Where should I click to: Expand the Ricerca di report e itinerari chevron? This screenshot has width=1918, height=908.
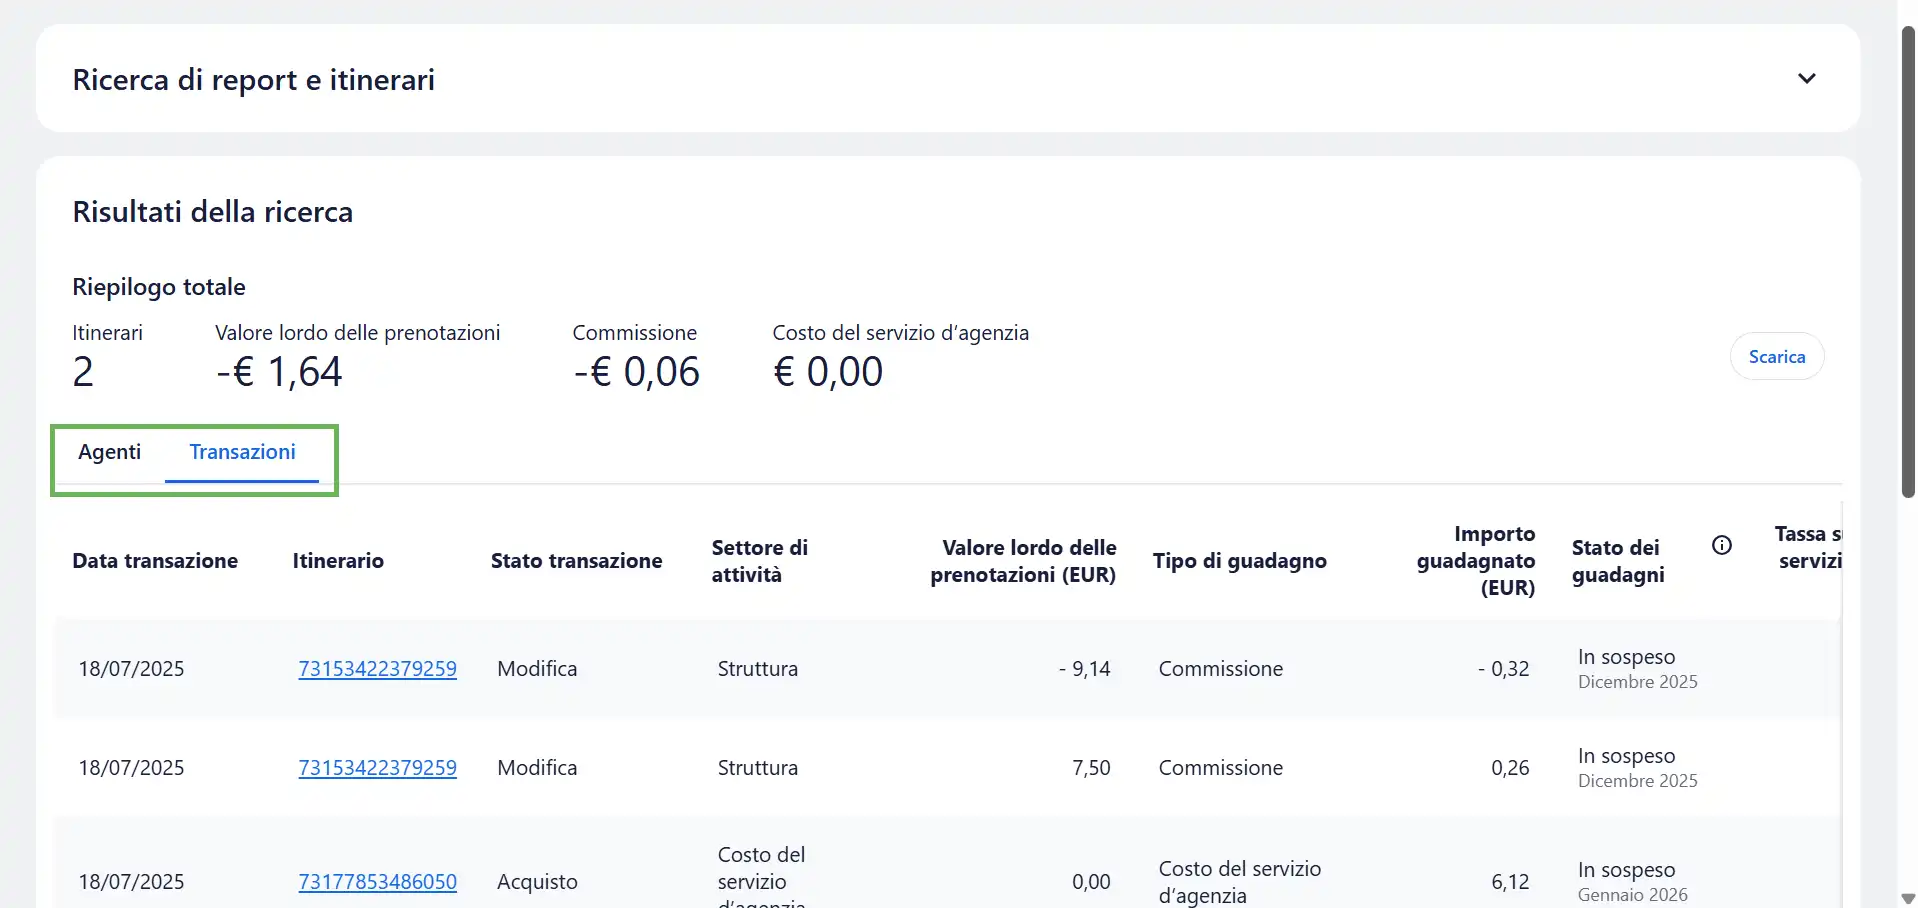click(1806, 79)
